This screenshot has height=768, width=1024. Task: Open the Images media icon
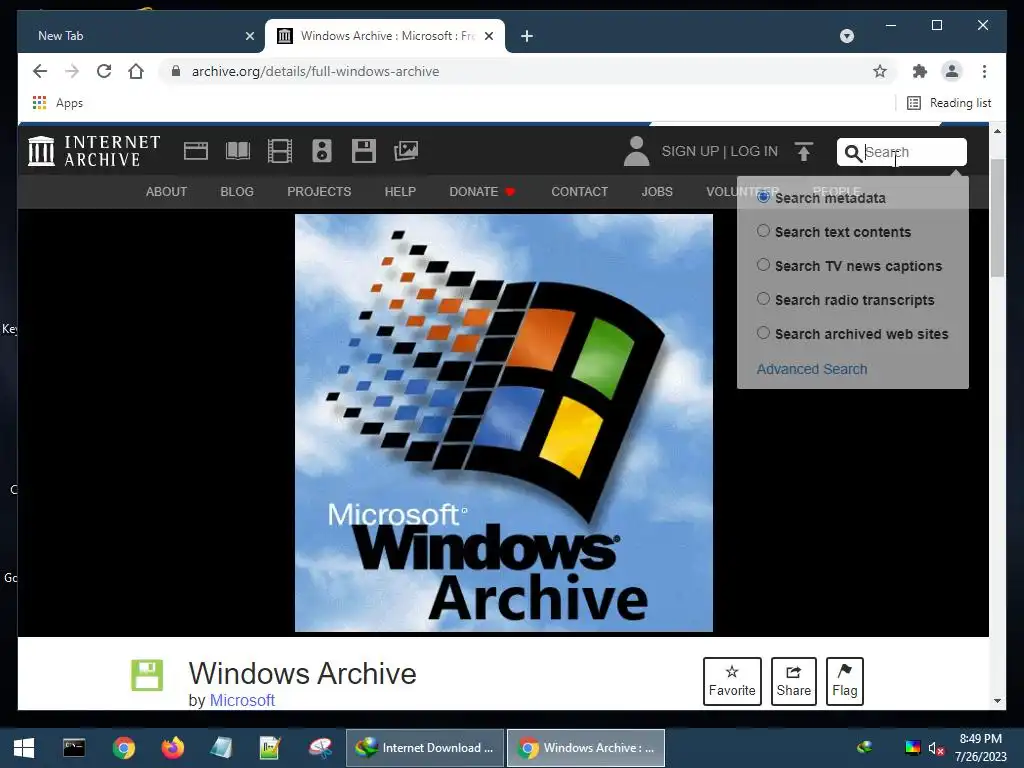point(406,151)
